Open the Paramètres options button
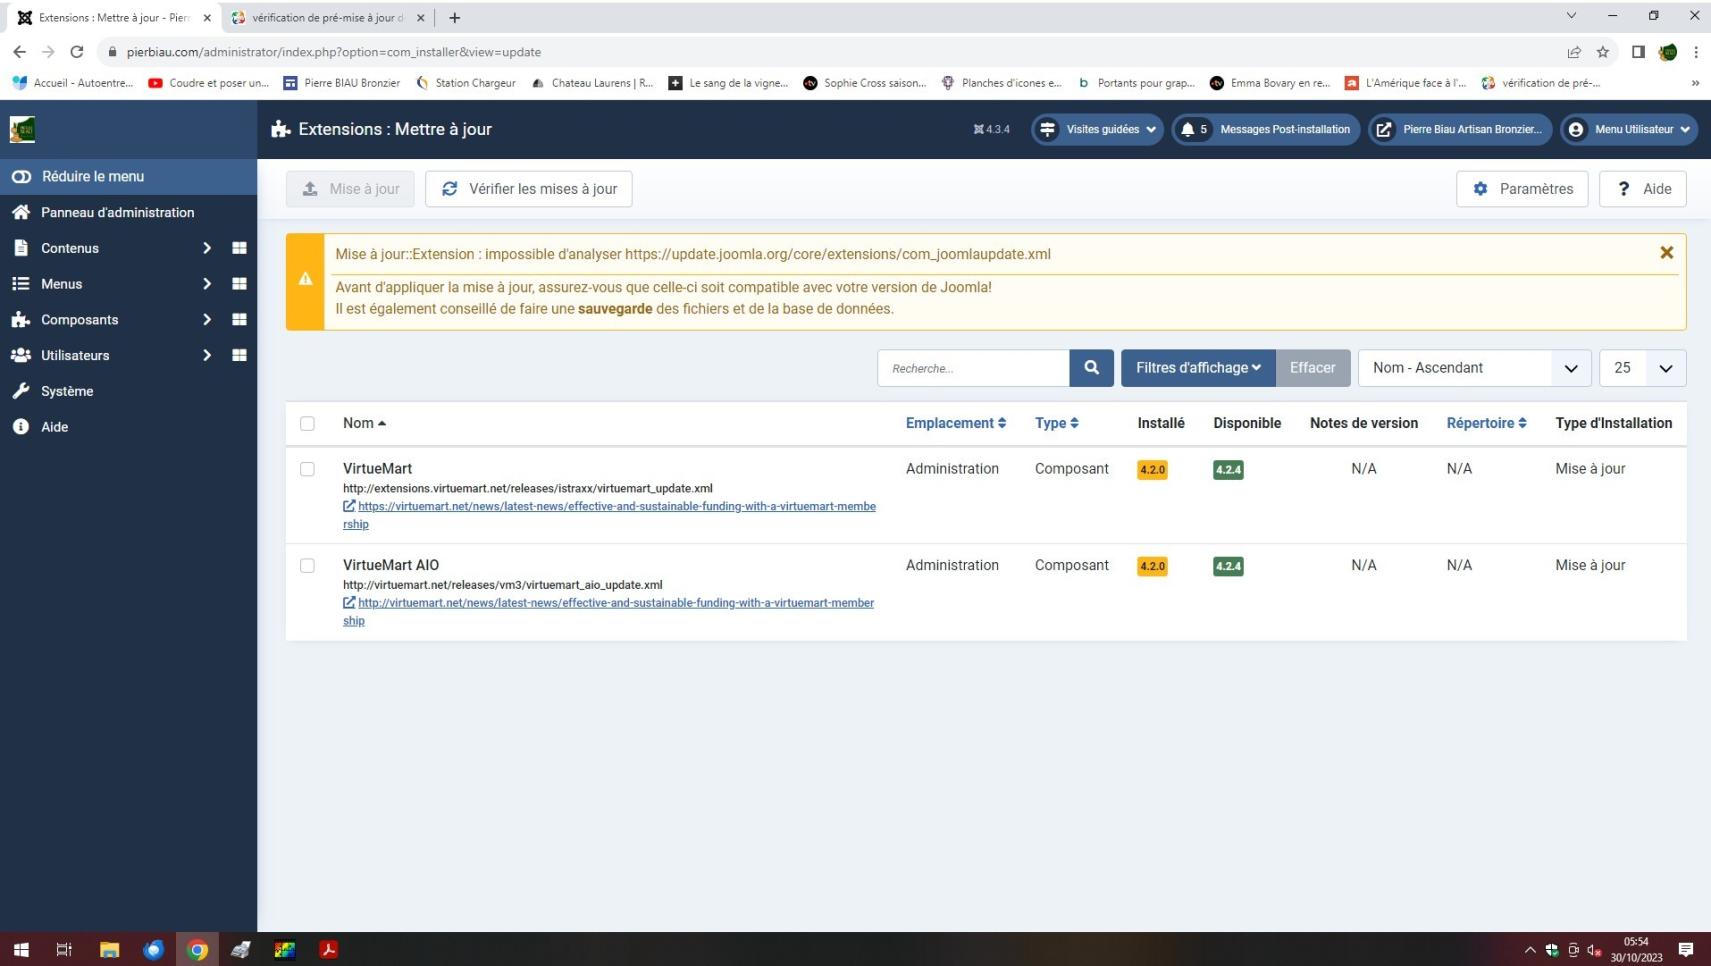1711x966 pixels. pyautogui.click(x=1522, y=189)
